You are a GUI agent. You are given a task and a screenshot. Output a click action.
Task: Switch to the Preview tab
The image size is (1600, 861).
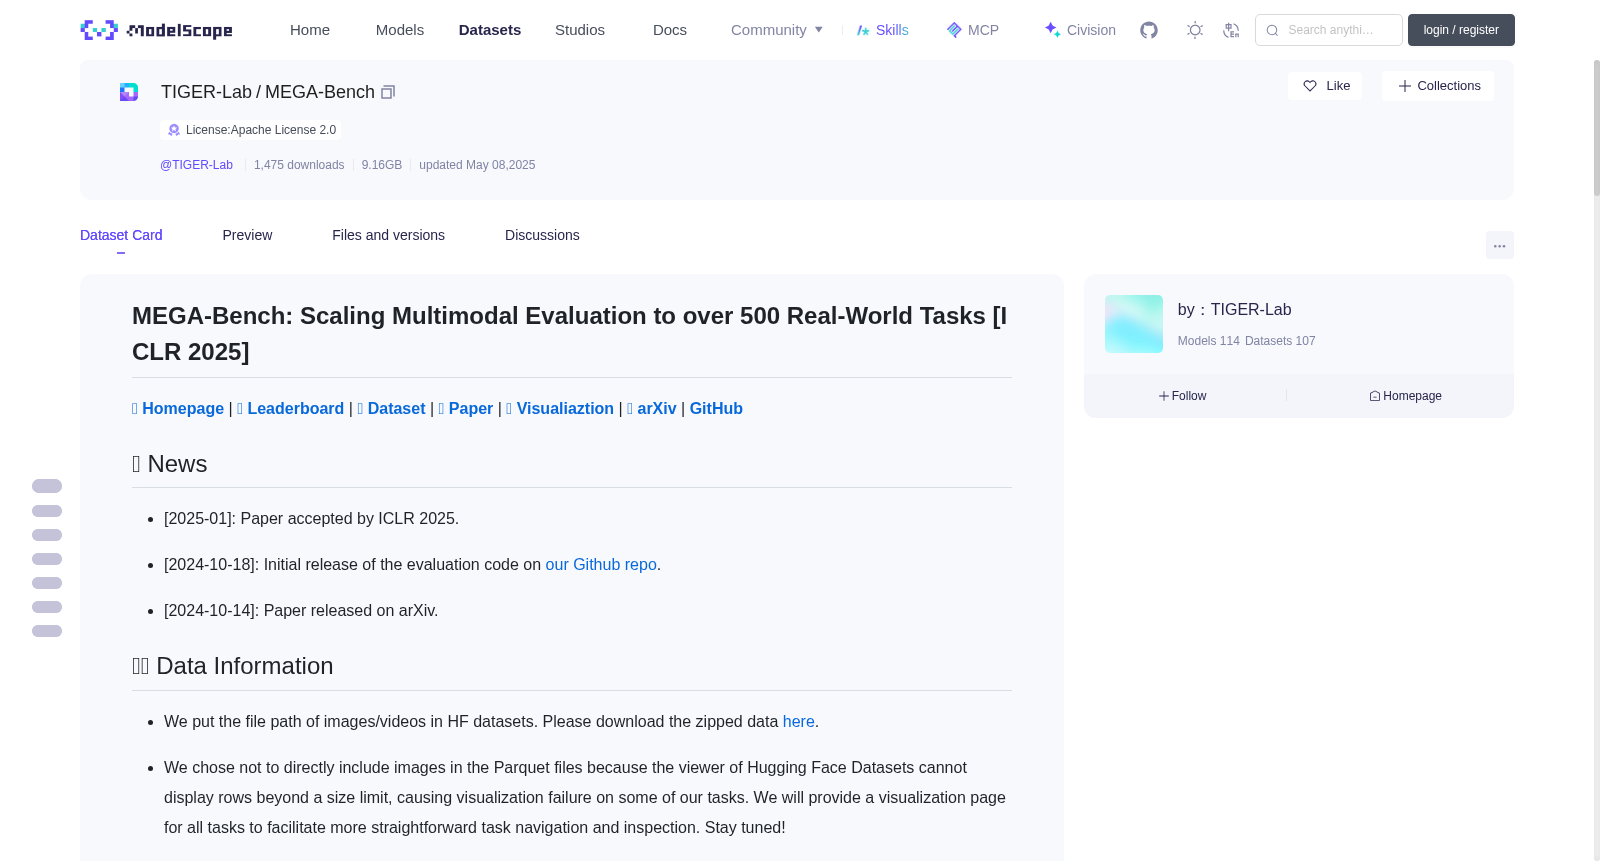247,235
